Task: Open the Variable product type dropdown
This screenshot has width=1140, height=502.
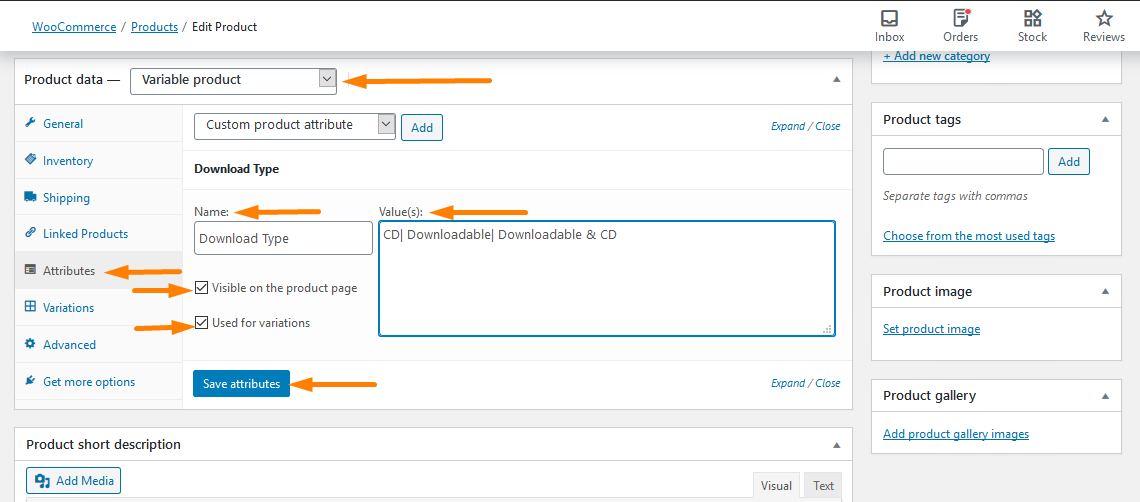Action: click(x=233, y=80)
